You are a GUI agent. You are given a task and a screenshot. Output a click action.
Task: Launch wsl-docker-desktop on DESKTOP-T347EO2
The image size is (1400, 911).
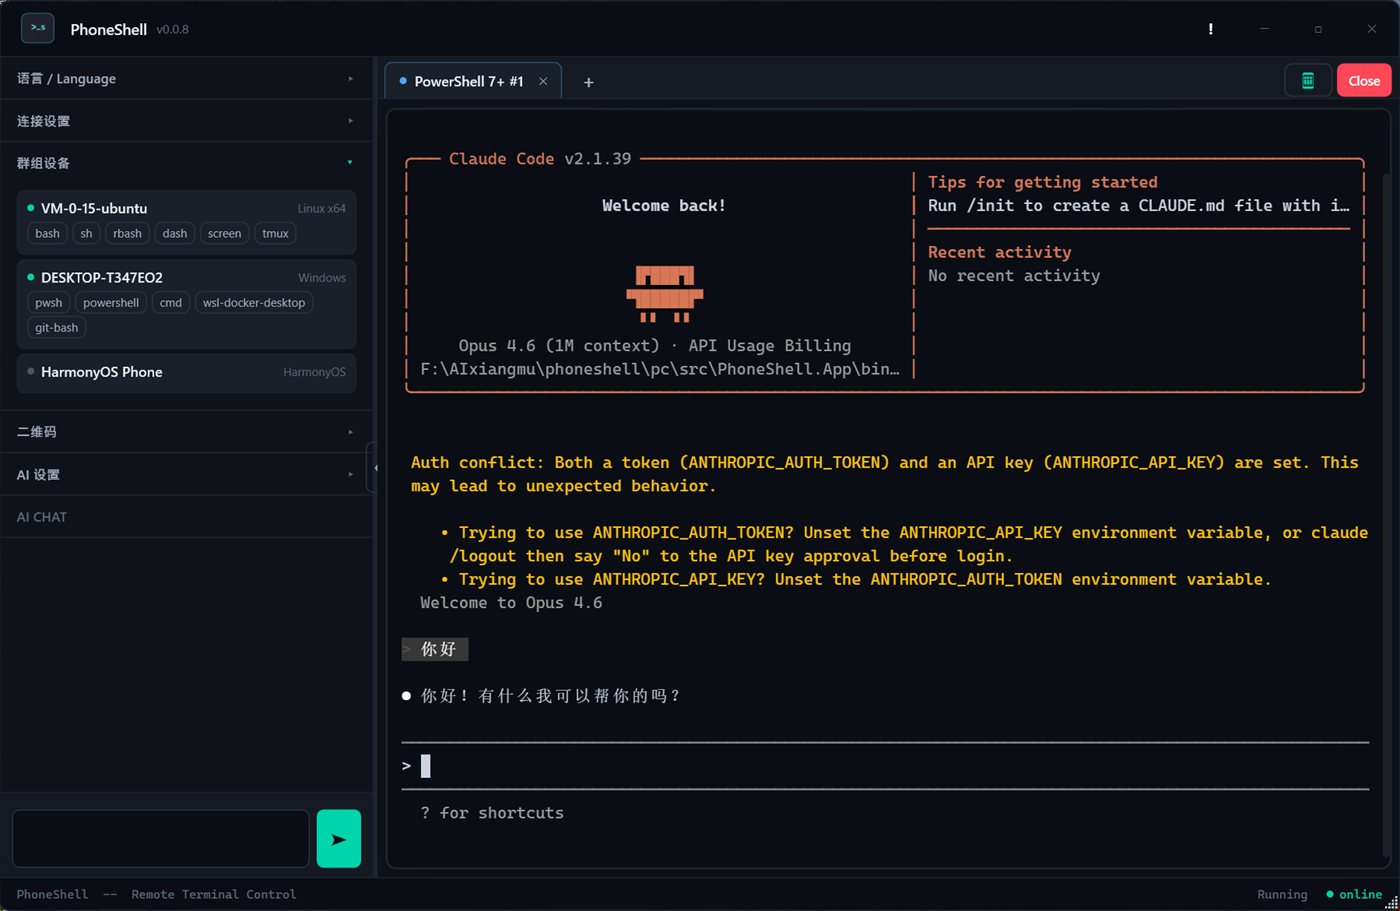pos(254,303)
